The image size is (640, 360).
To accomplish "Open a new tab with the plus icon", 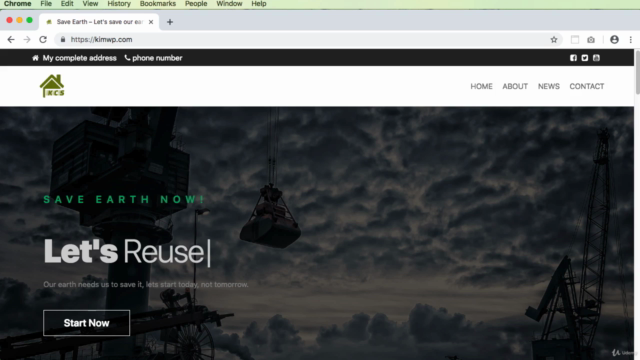I will [170, 22].
